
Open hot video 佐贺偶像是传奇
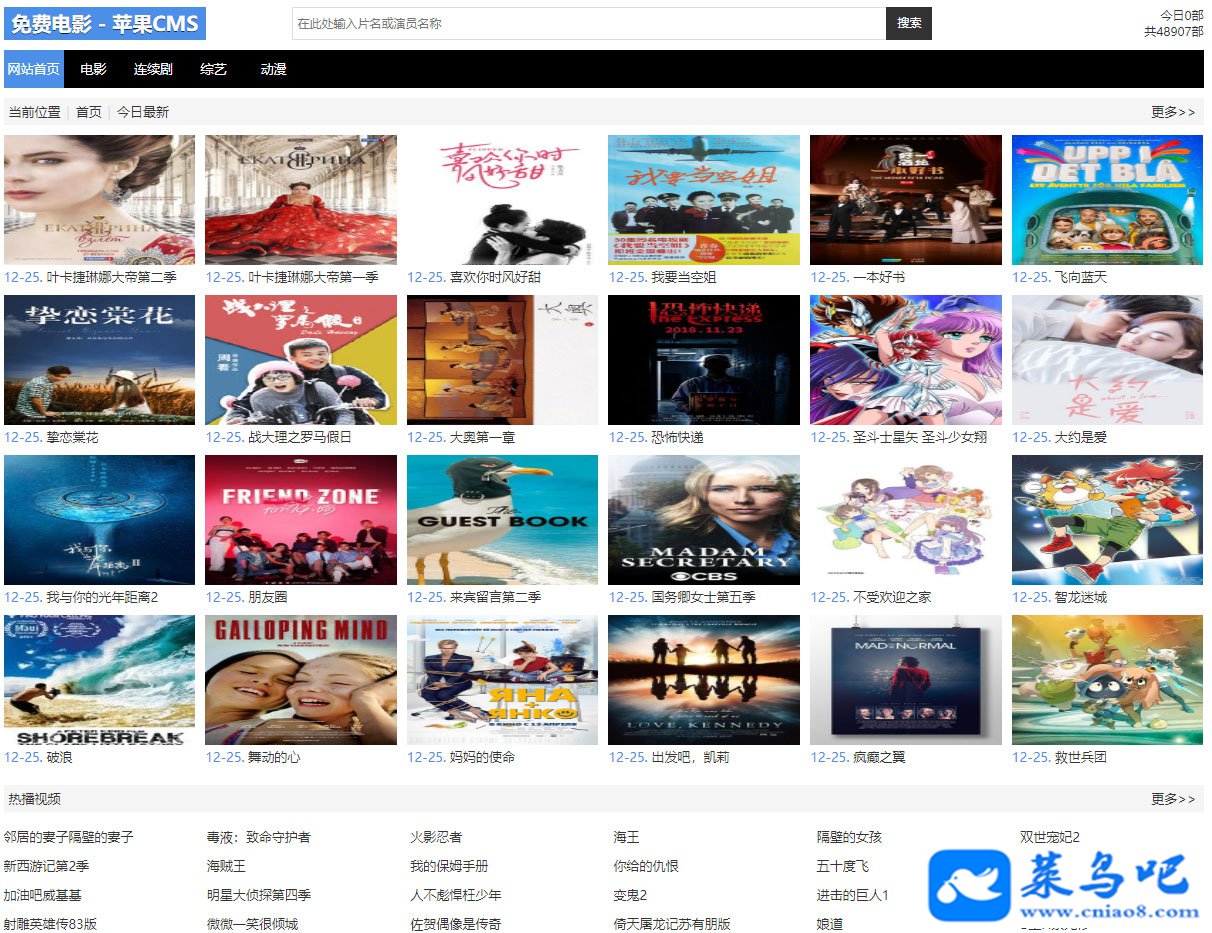[456, 924]
